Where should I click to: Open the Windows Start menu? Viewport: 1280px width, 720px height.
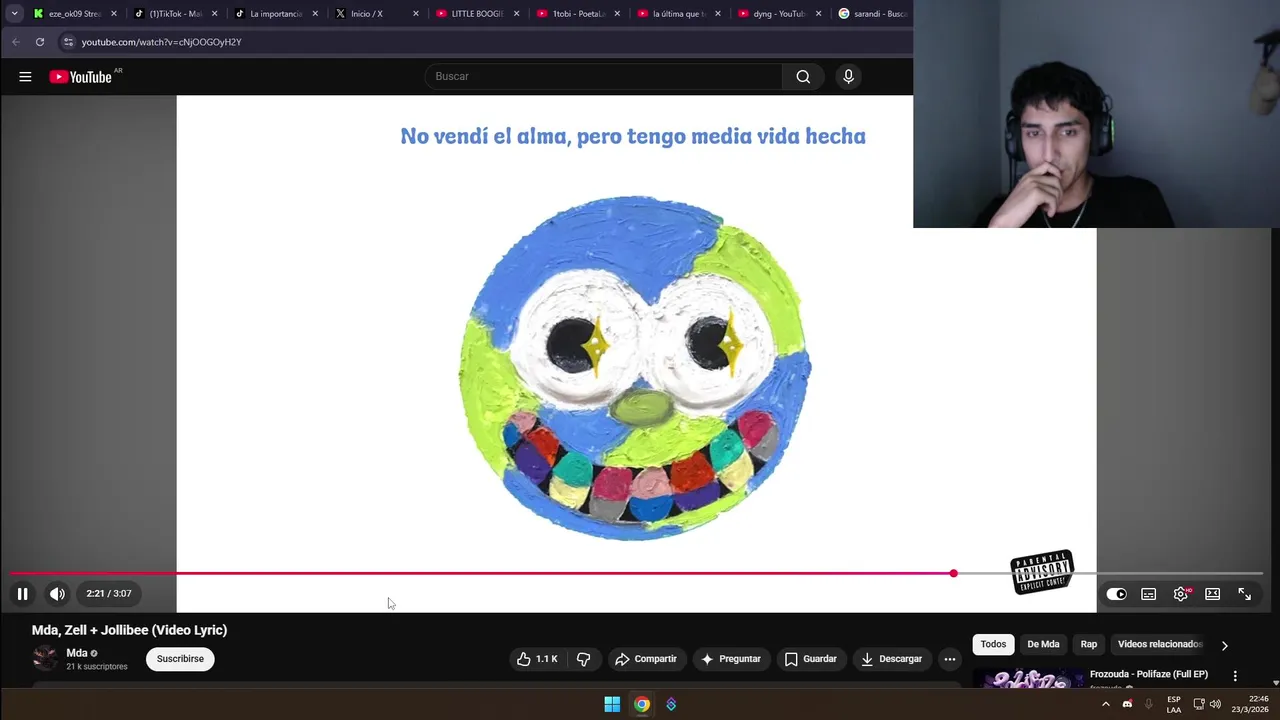coord(612,704)
